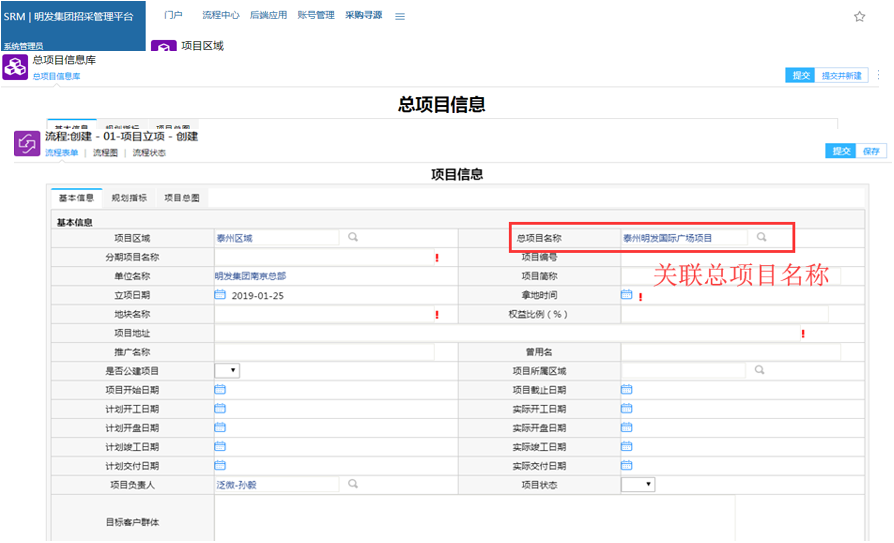Click search icon in 项目所属区域 field
Viewport: 894px width, 543px height.
click(x=761, y=370)
